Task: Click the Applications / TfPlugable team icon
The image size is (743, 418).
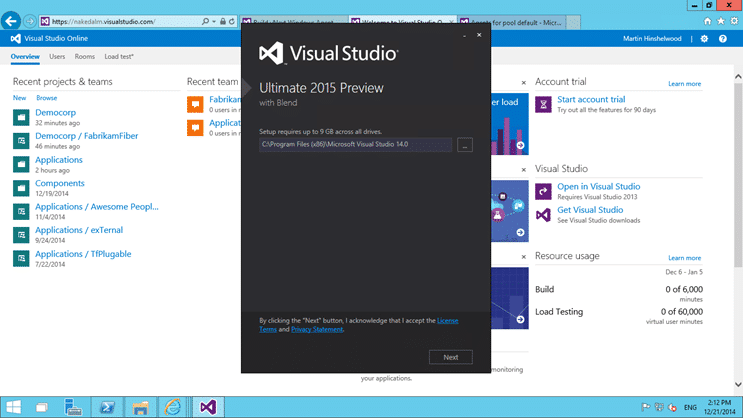Action: pos(21,258)
